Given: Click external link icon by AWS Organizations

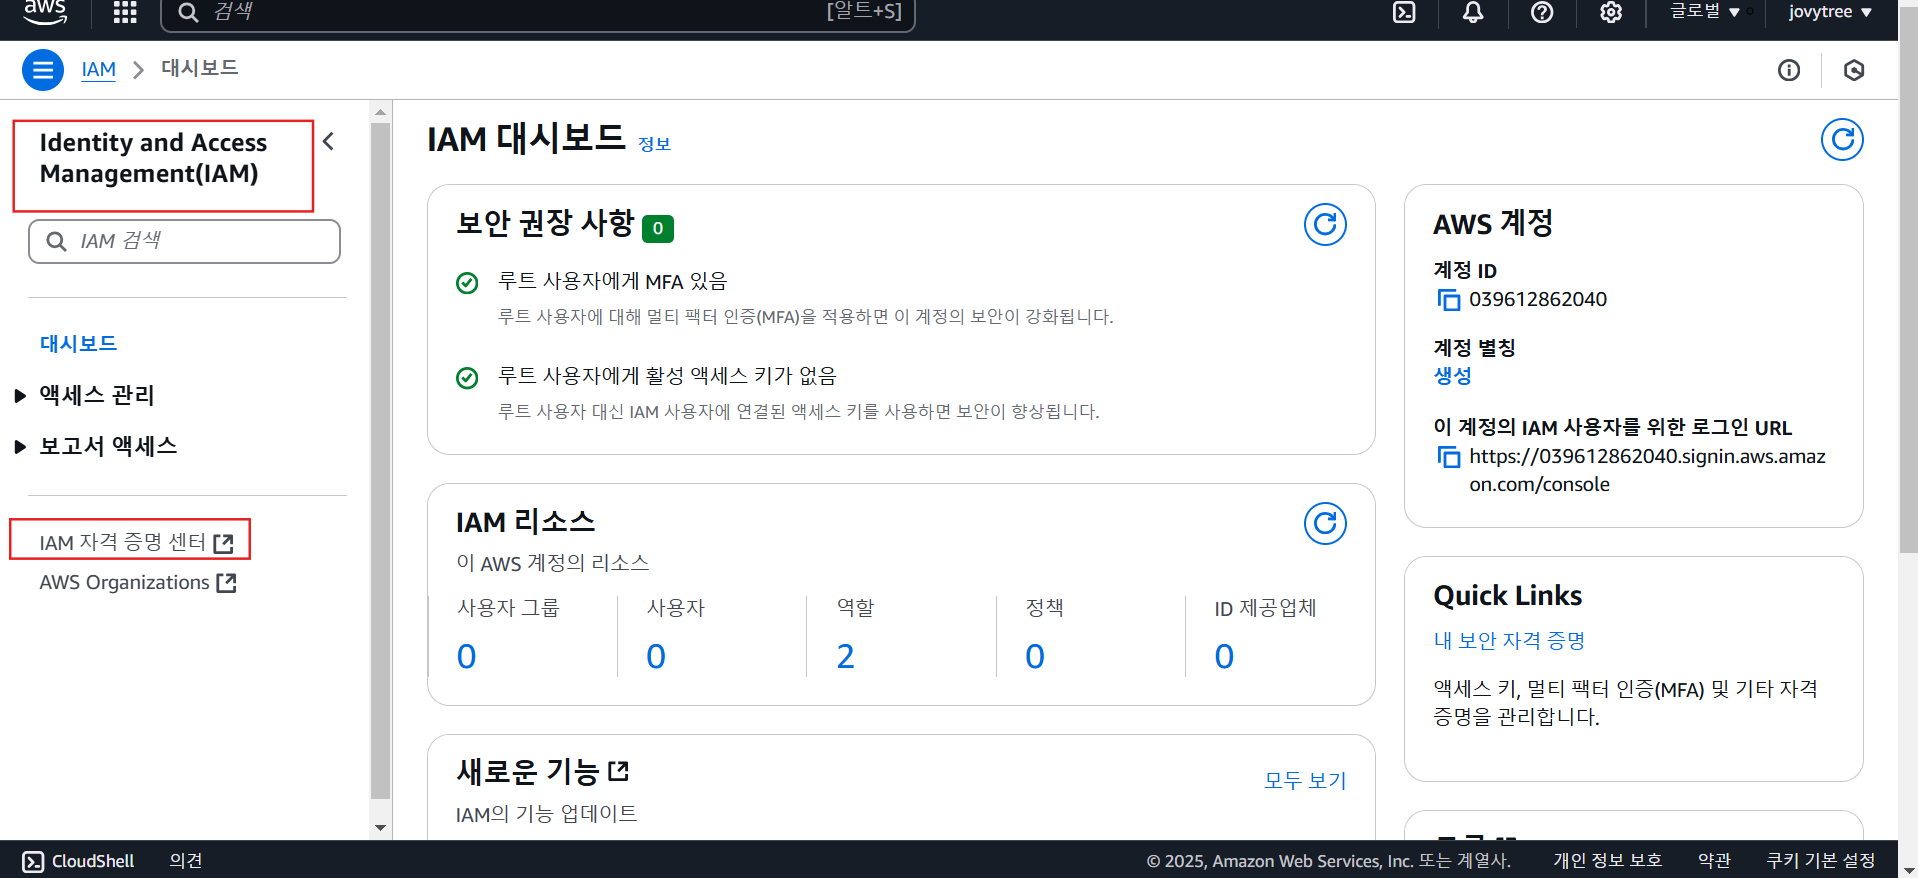Looking at the screenshot, I should coord(227,583).
